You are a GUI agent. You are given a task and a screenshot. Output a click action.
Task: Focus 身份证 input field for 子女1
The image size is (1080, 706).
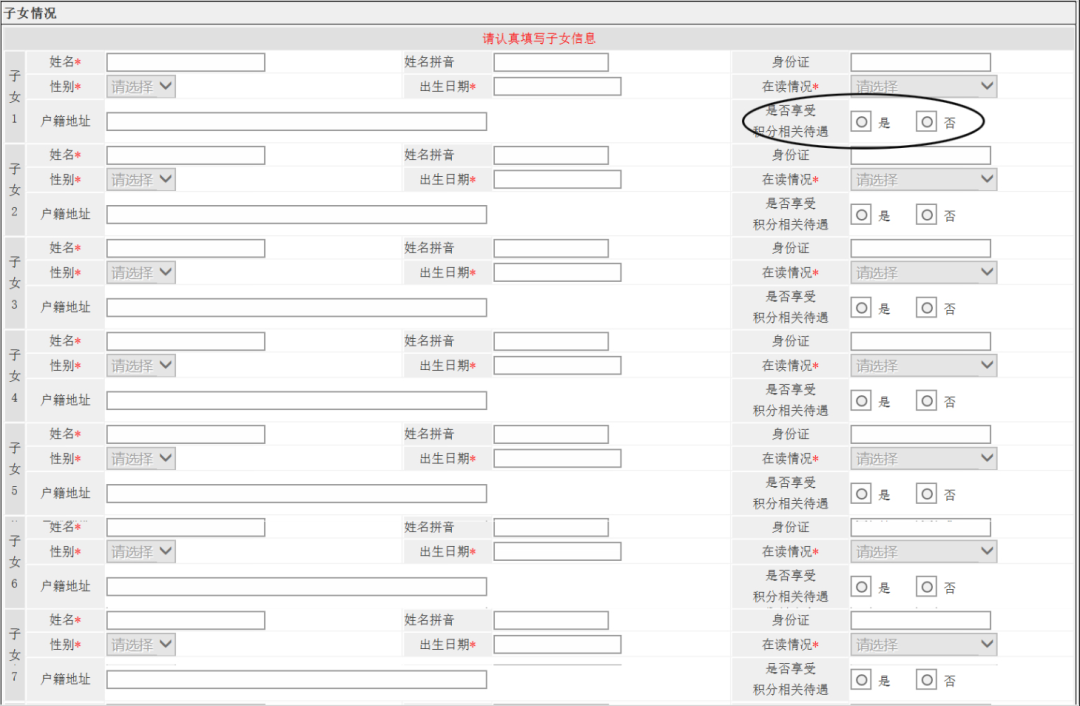920,62
